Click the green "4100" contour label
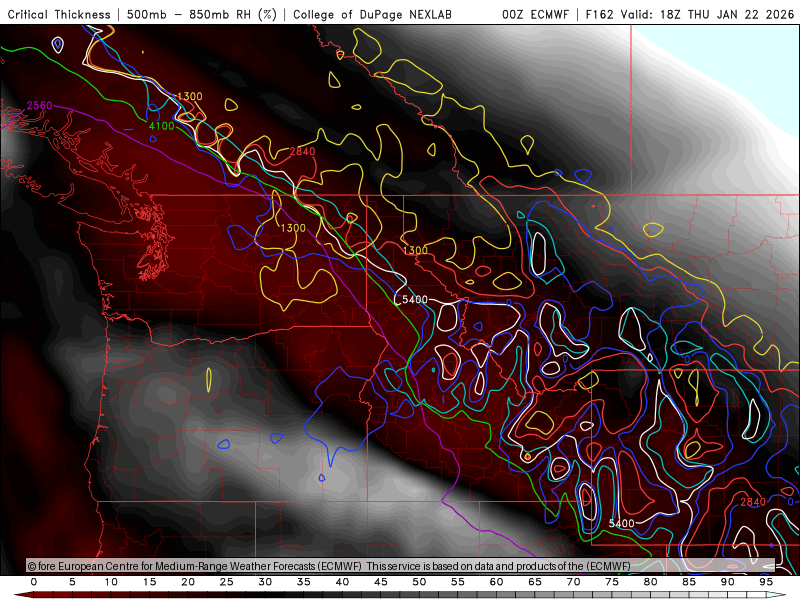The width and height of the screenshot is (800, 600). click(x=161, y=126)
